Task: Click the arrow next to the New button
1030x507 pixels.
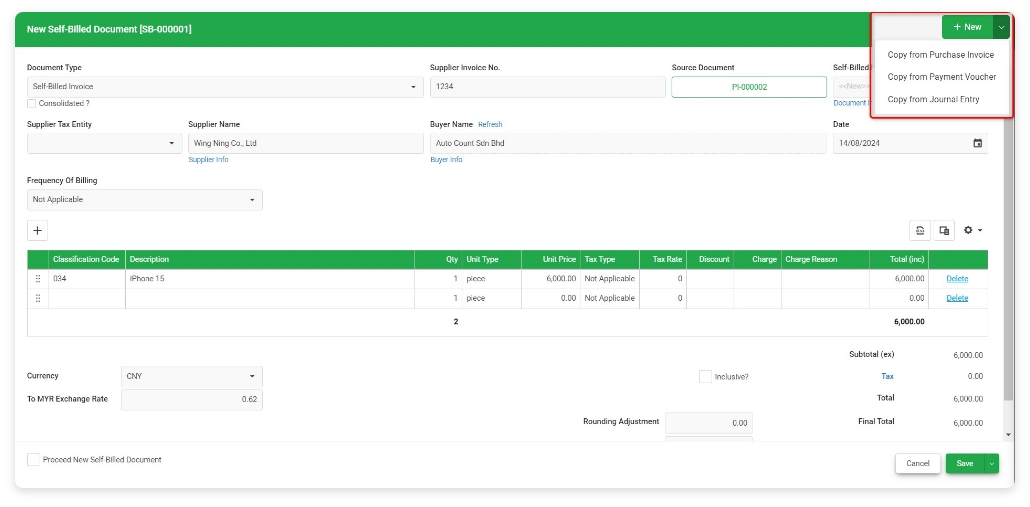Action: pyautogui.click(x=1002, y=28)
